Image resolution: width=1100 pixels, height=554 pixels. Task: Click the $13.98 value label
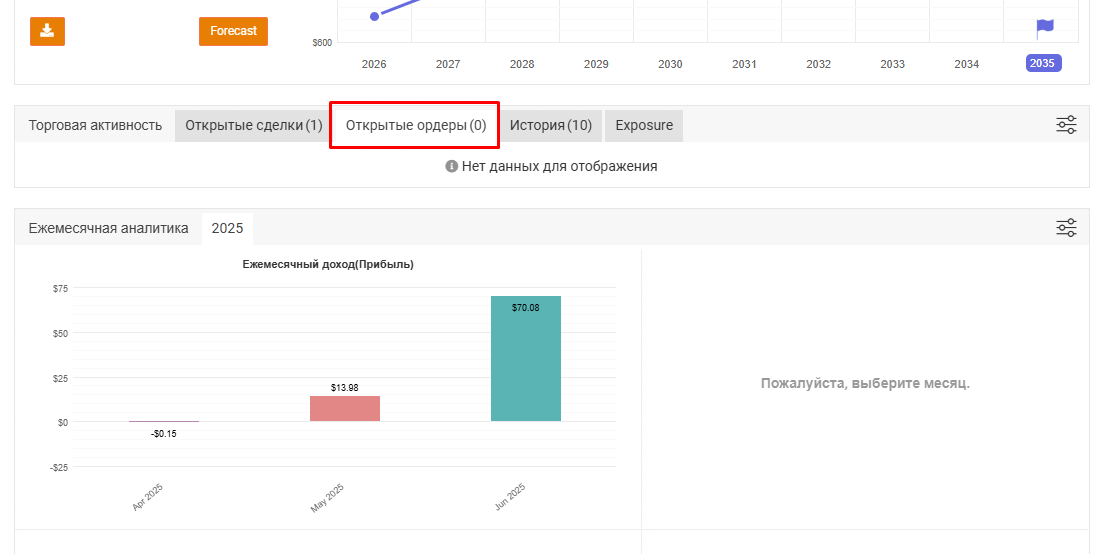[344, 387]
